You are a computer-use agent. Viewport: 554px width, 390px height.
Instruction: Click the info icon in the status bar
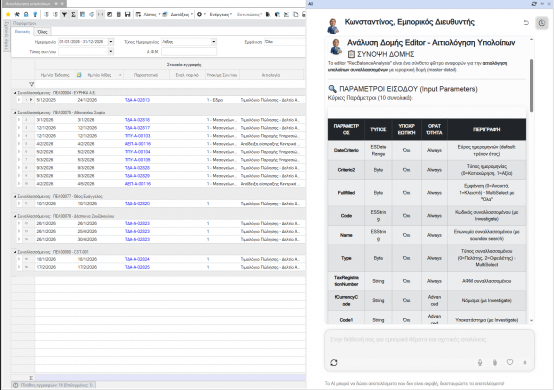coord(16,385)
